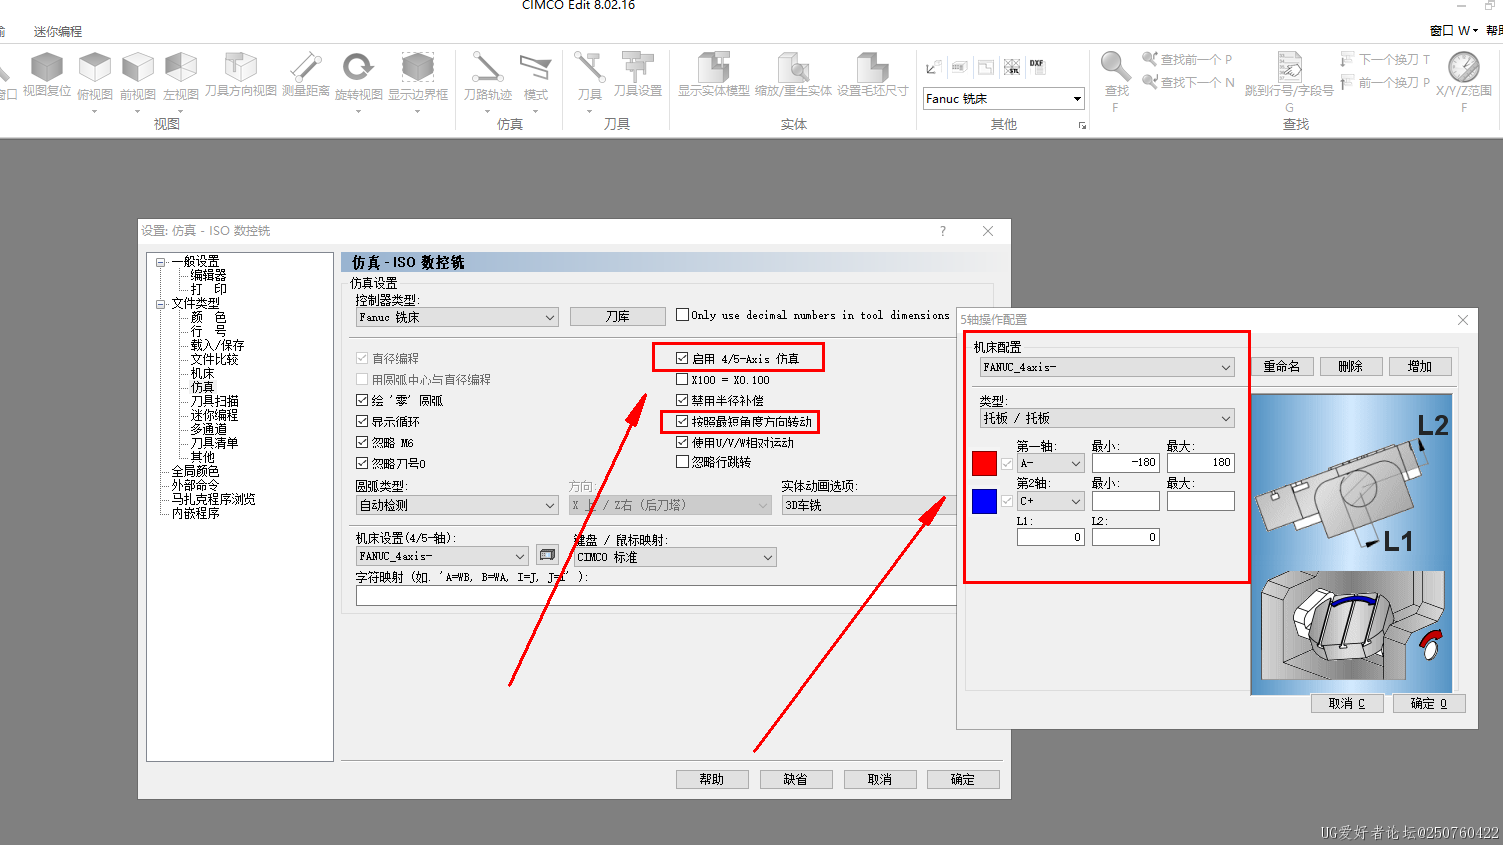Open the 类型 托板/托板 dropdown

1107,418
